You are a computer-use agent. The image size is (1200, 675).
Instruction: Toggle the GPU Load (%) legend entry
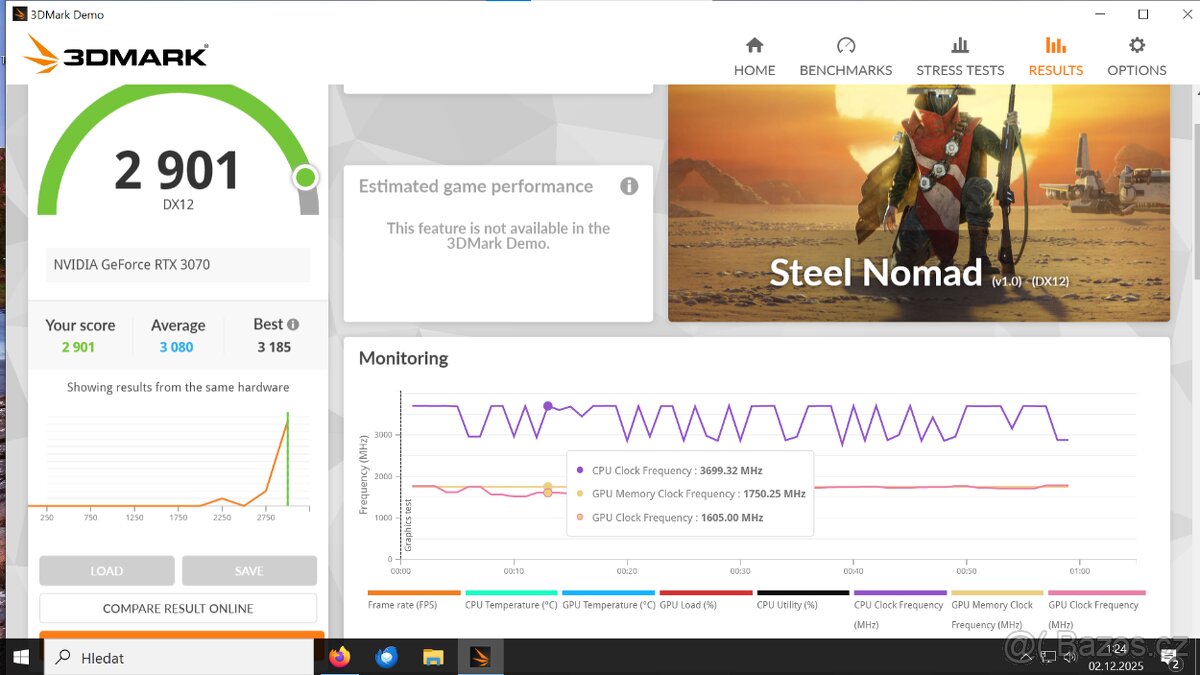pos(706,600)
